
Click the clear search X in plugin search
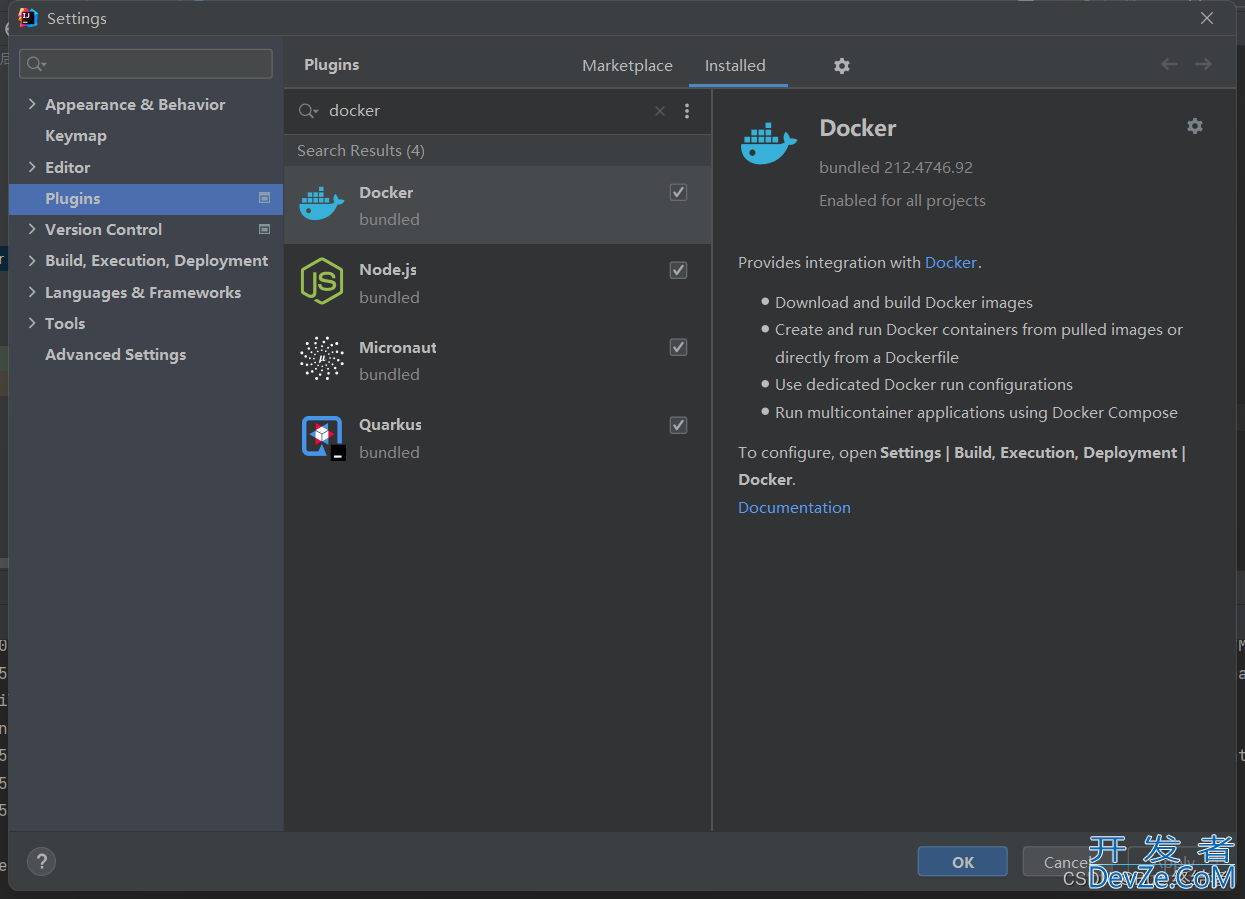coord(660,111)
